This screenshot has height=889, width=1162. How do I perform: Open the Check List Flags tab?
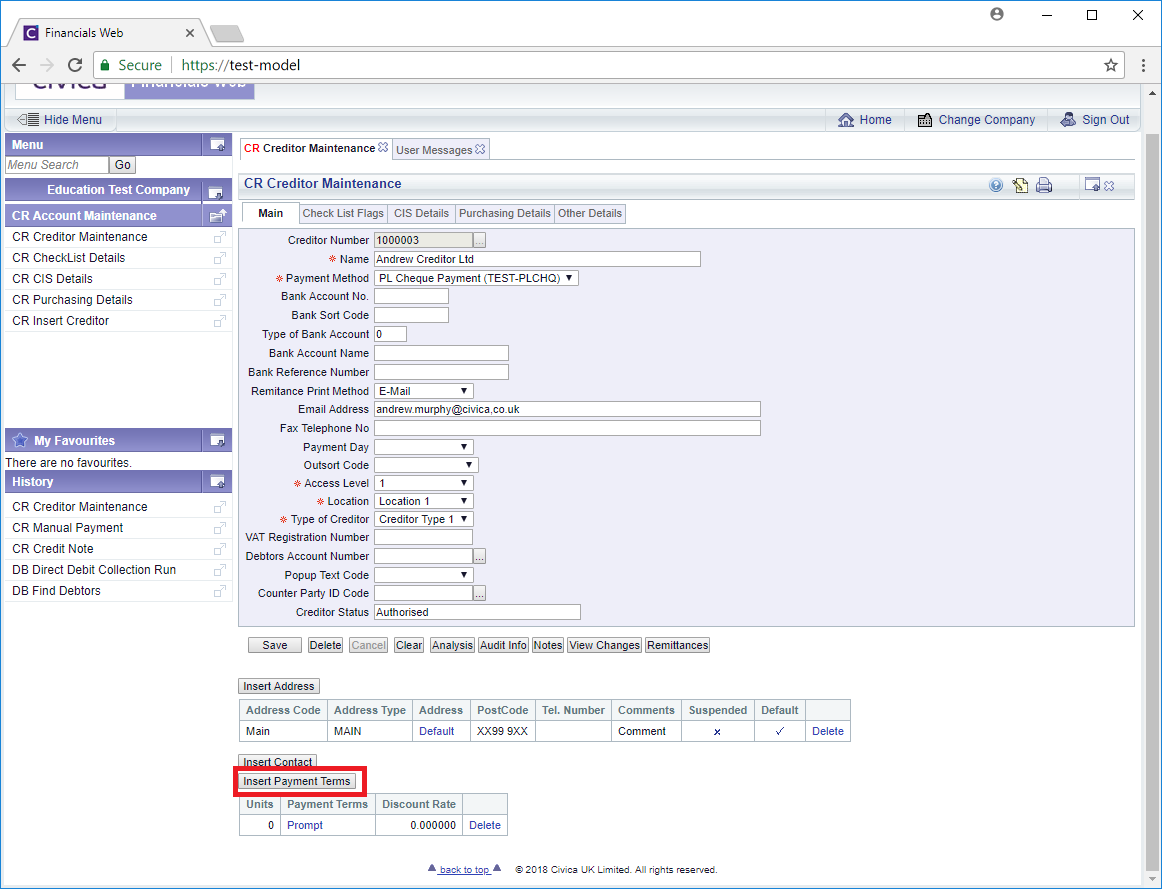[x=343, y=213]
